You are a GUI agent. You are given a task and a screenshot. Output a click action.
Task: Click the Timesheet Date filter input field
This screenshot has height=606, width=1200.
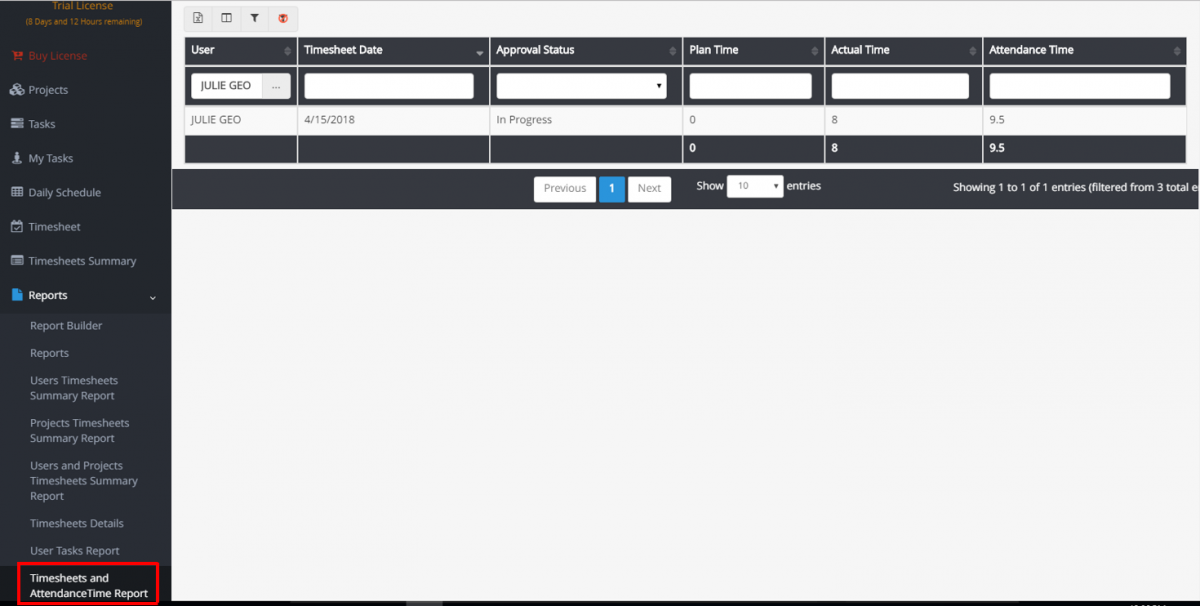tap(388, 85)
